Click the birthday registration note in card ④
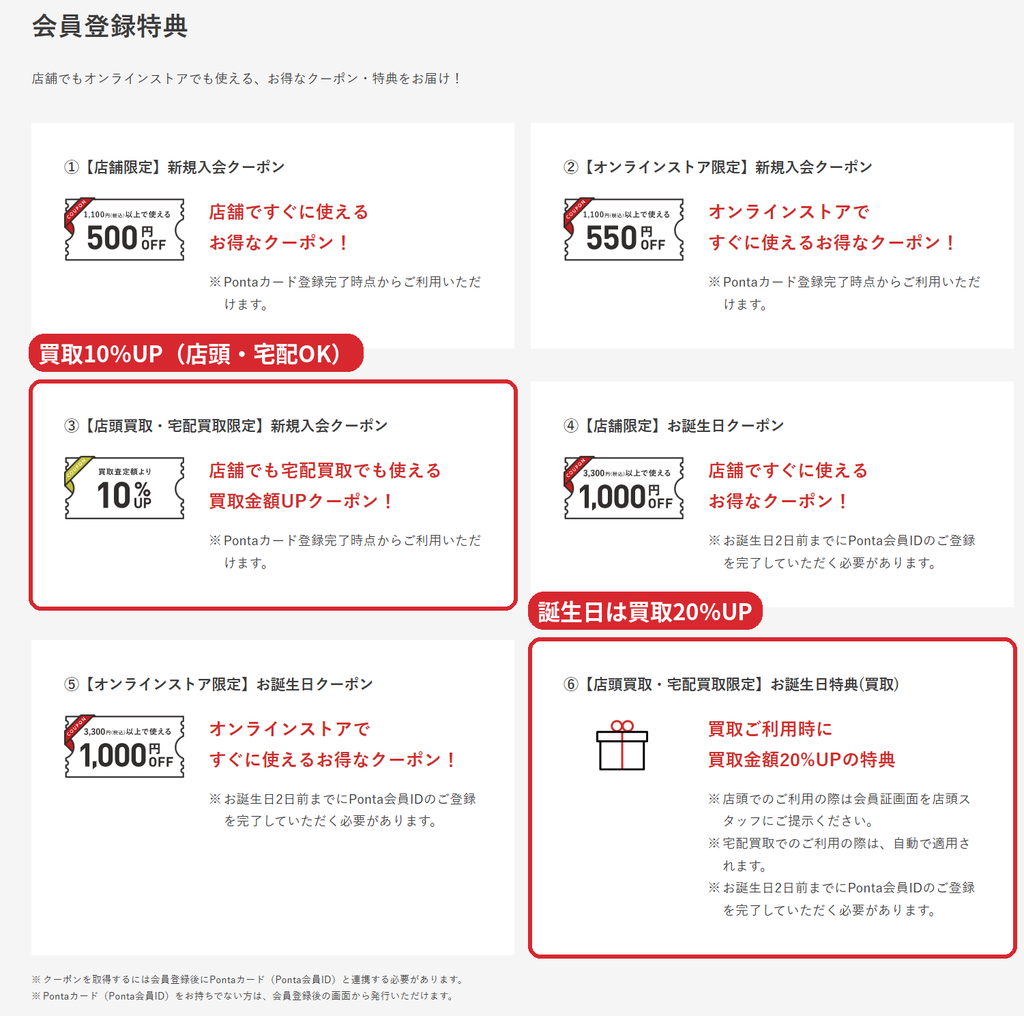The height and width of the screenshot is (1016, 1024). [x=842, y=551]
